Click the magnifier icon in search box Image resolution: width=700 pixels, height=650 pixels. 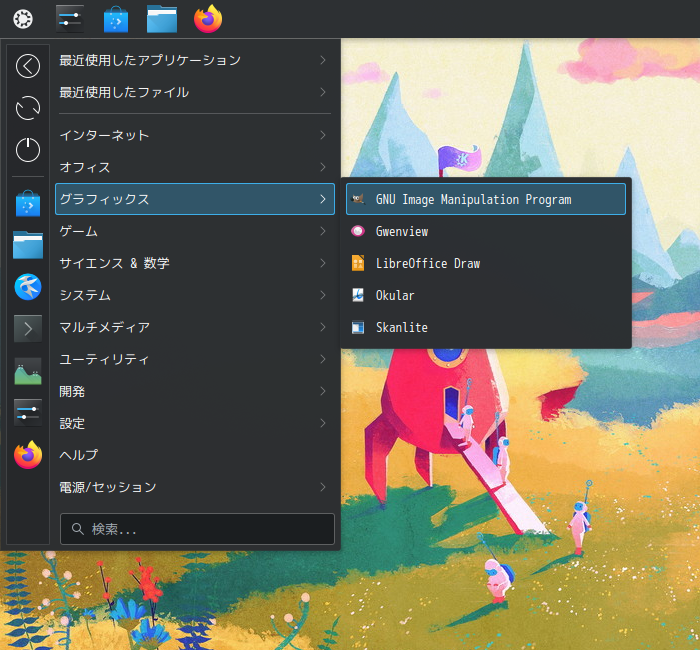(78, 529)
